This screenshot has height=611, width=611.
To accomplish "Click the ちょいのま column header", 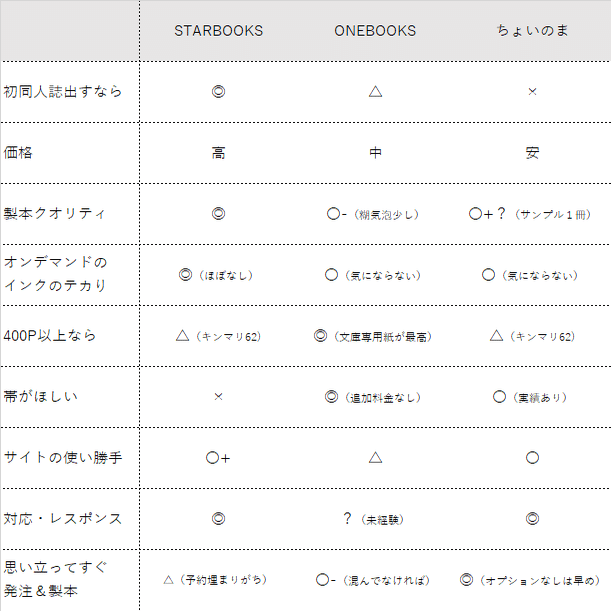I will pos(532,30).
